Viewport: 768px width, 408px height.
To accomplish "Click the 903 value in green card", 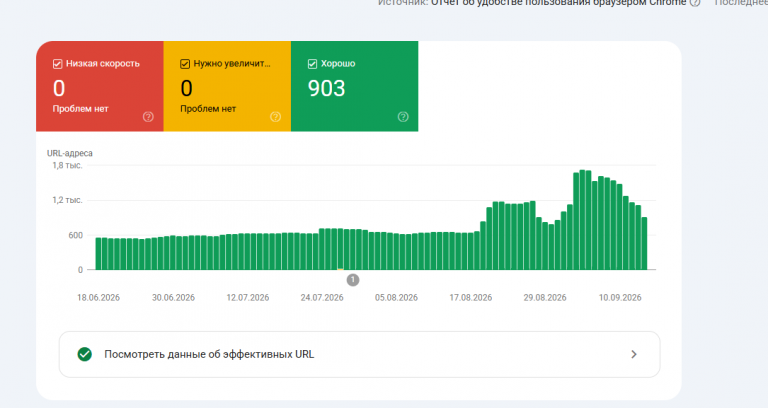I will (326, 88).
